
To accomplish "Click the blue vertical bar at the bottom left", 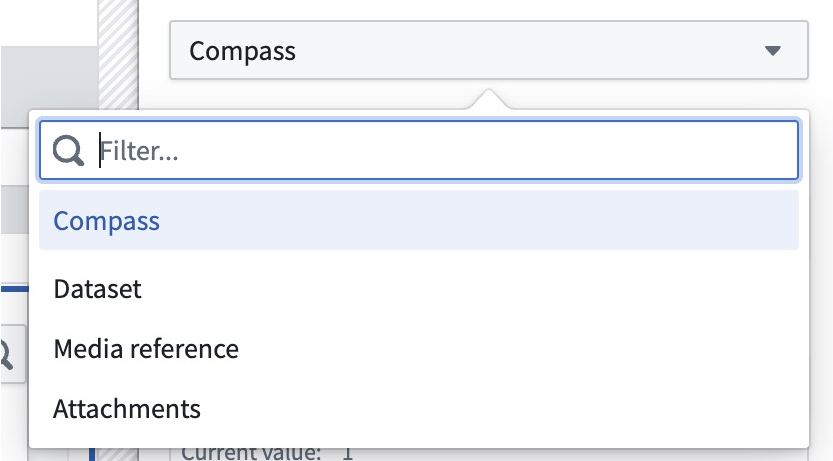I will click(92, 455).
